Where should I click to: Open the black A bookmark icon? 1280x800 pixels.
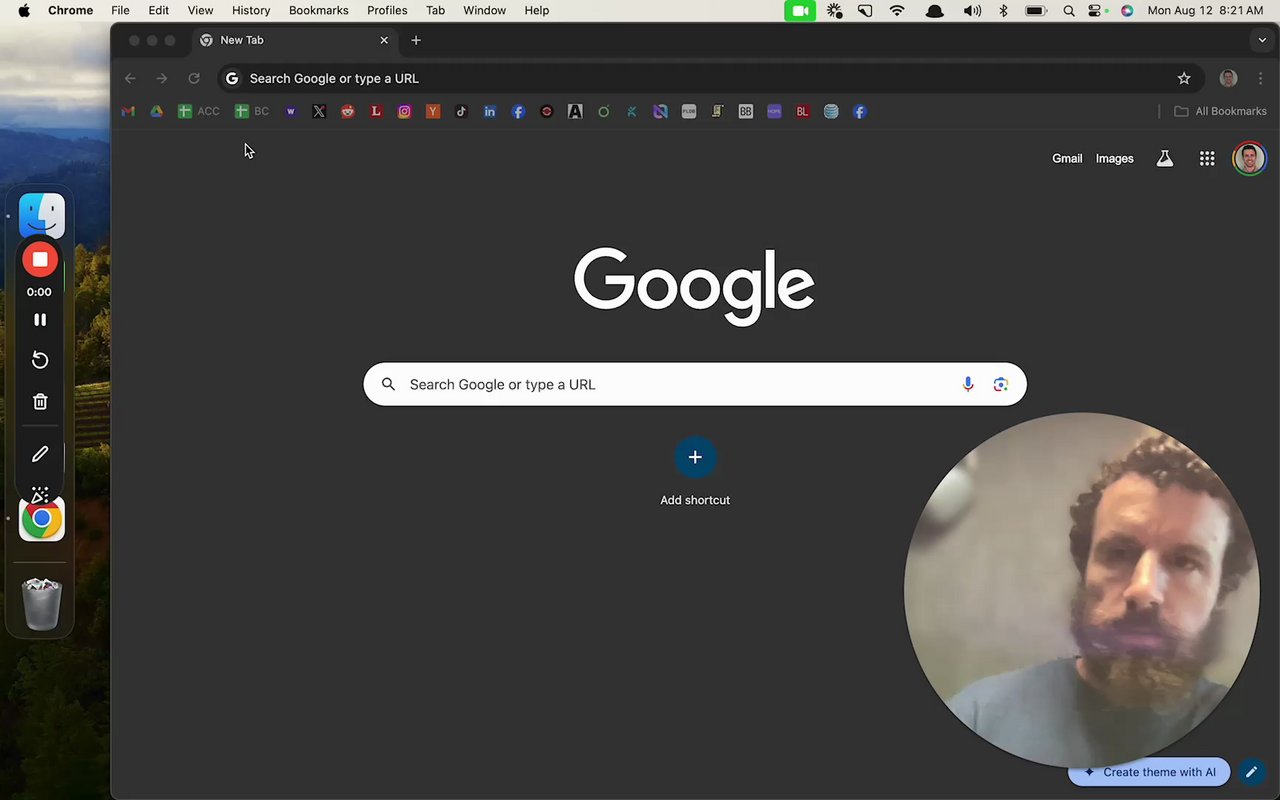click(x=575, y=112)
